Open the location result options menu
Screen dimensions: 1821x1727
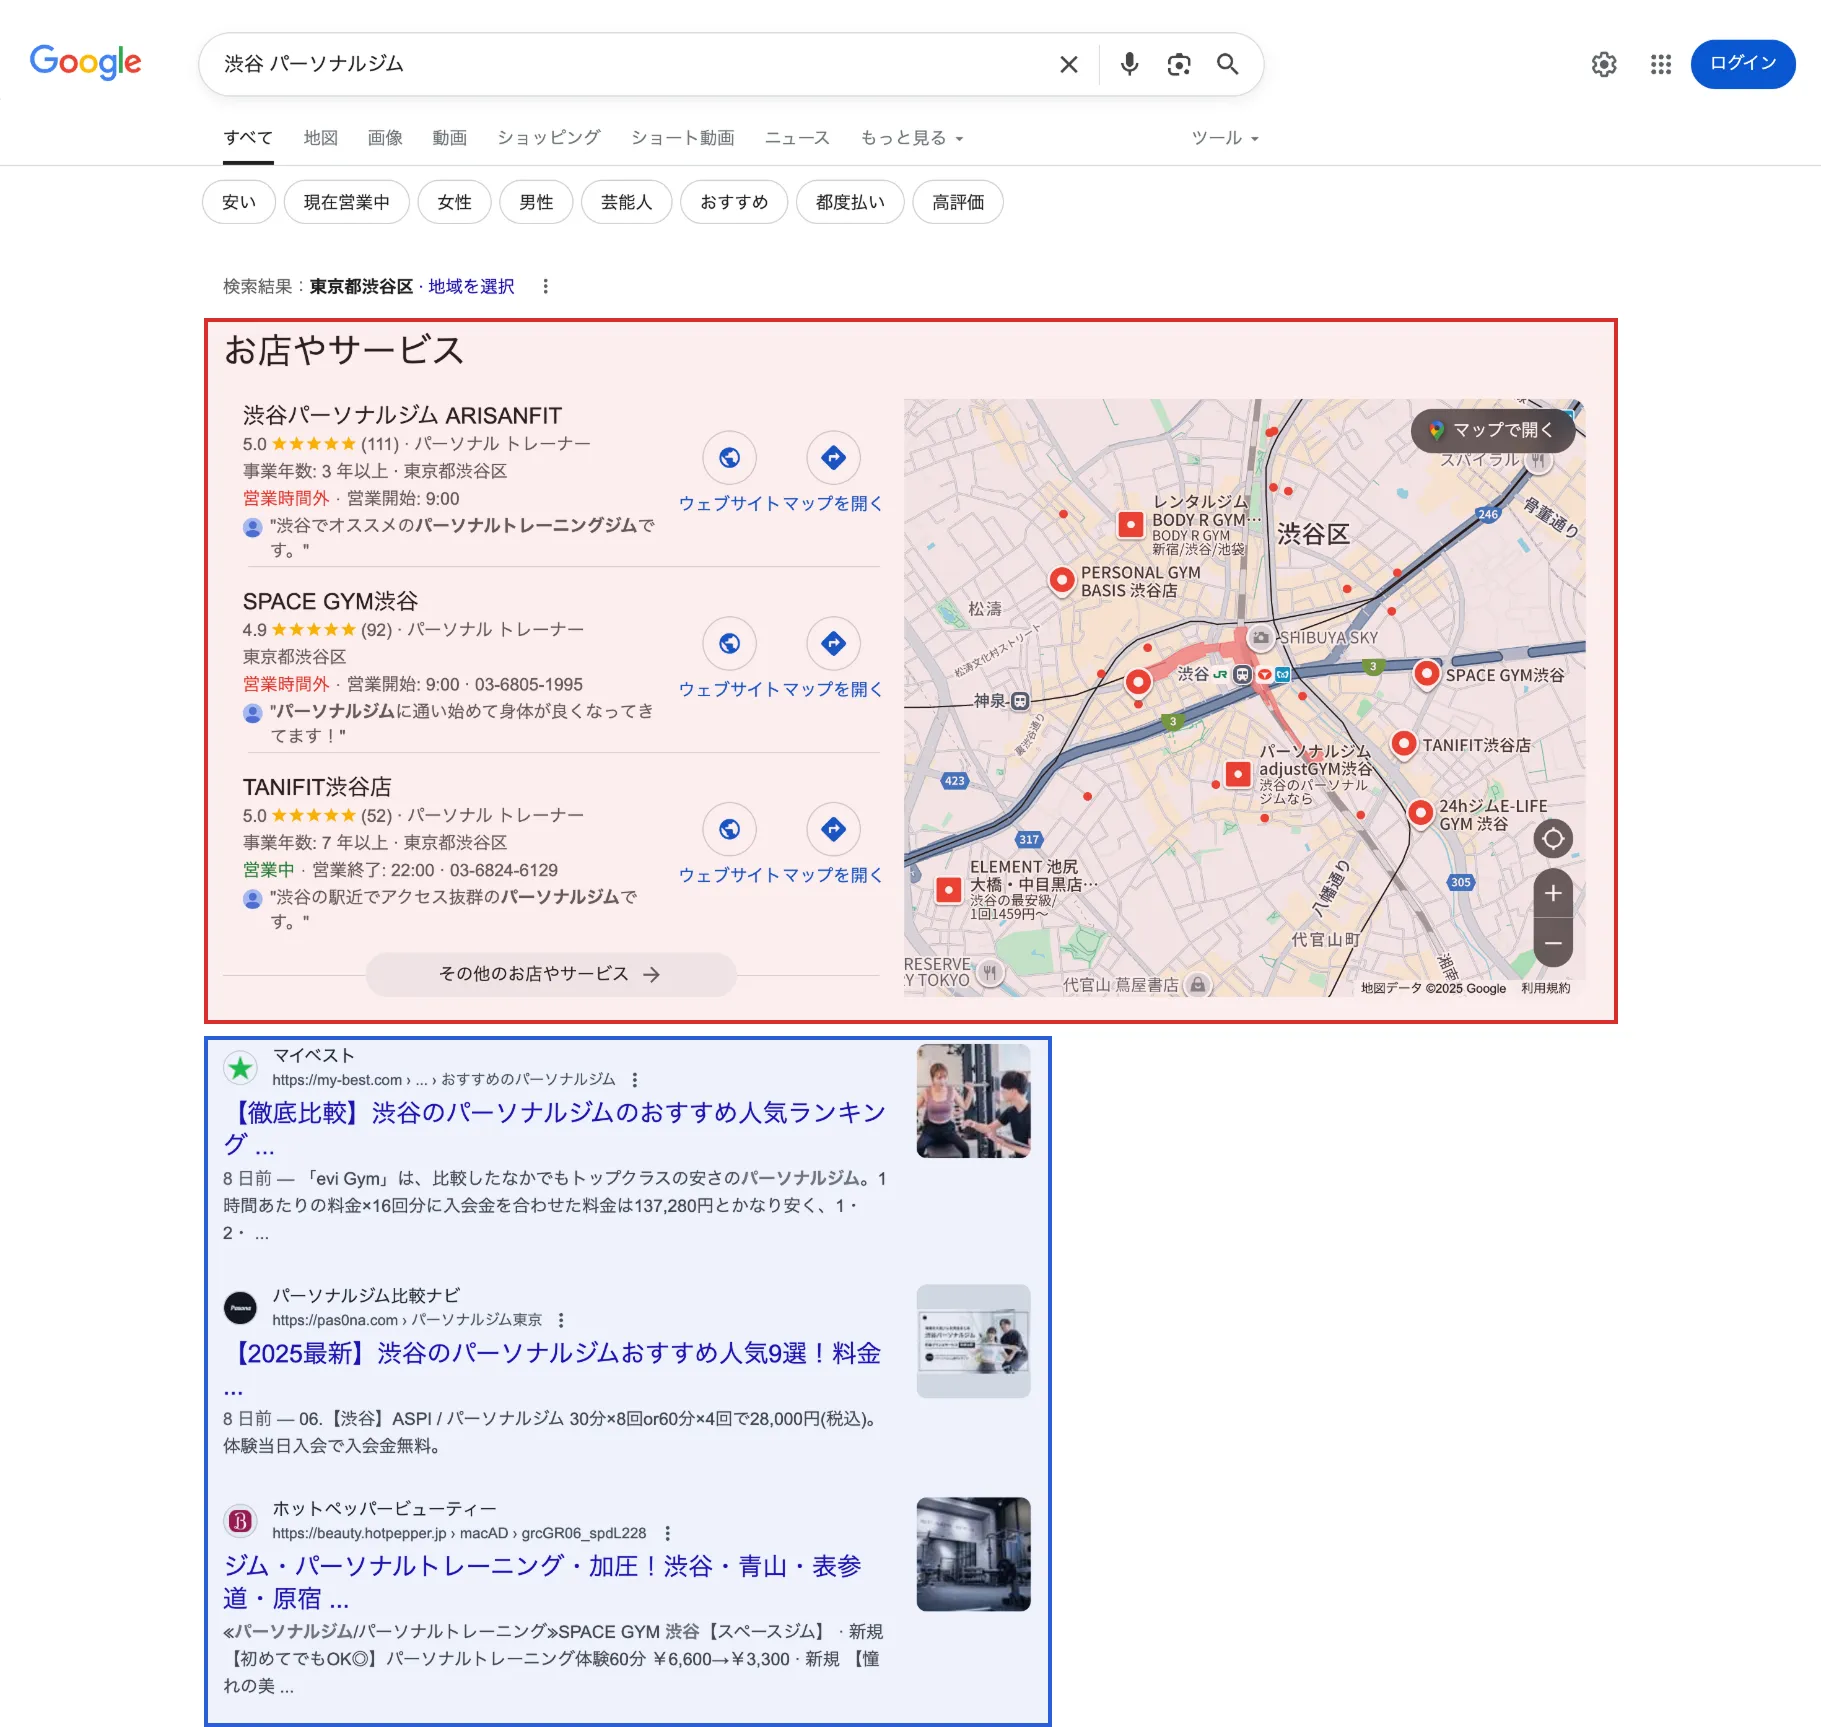545,287
